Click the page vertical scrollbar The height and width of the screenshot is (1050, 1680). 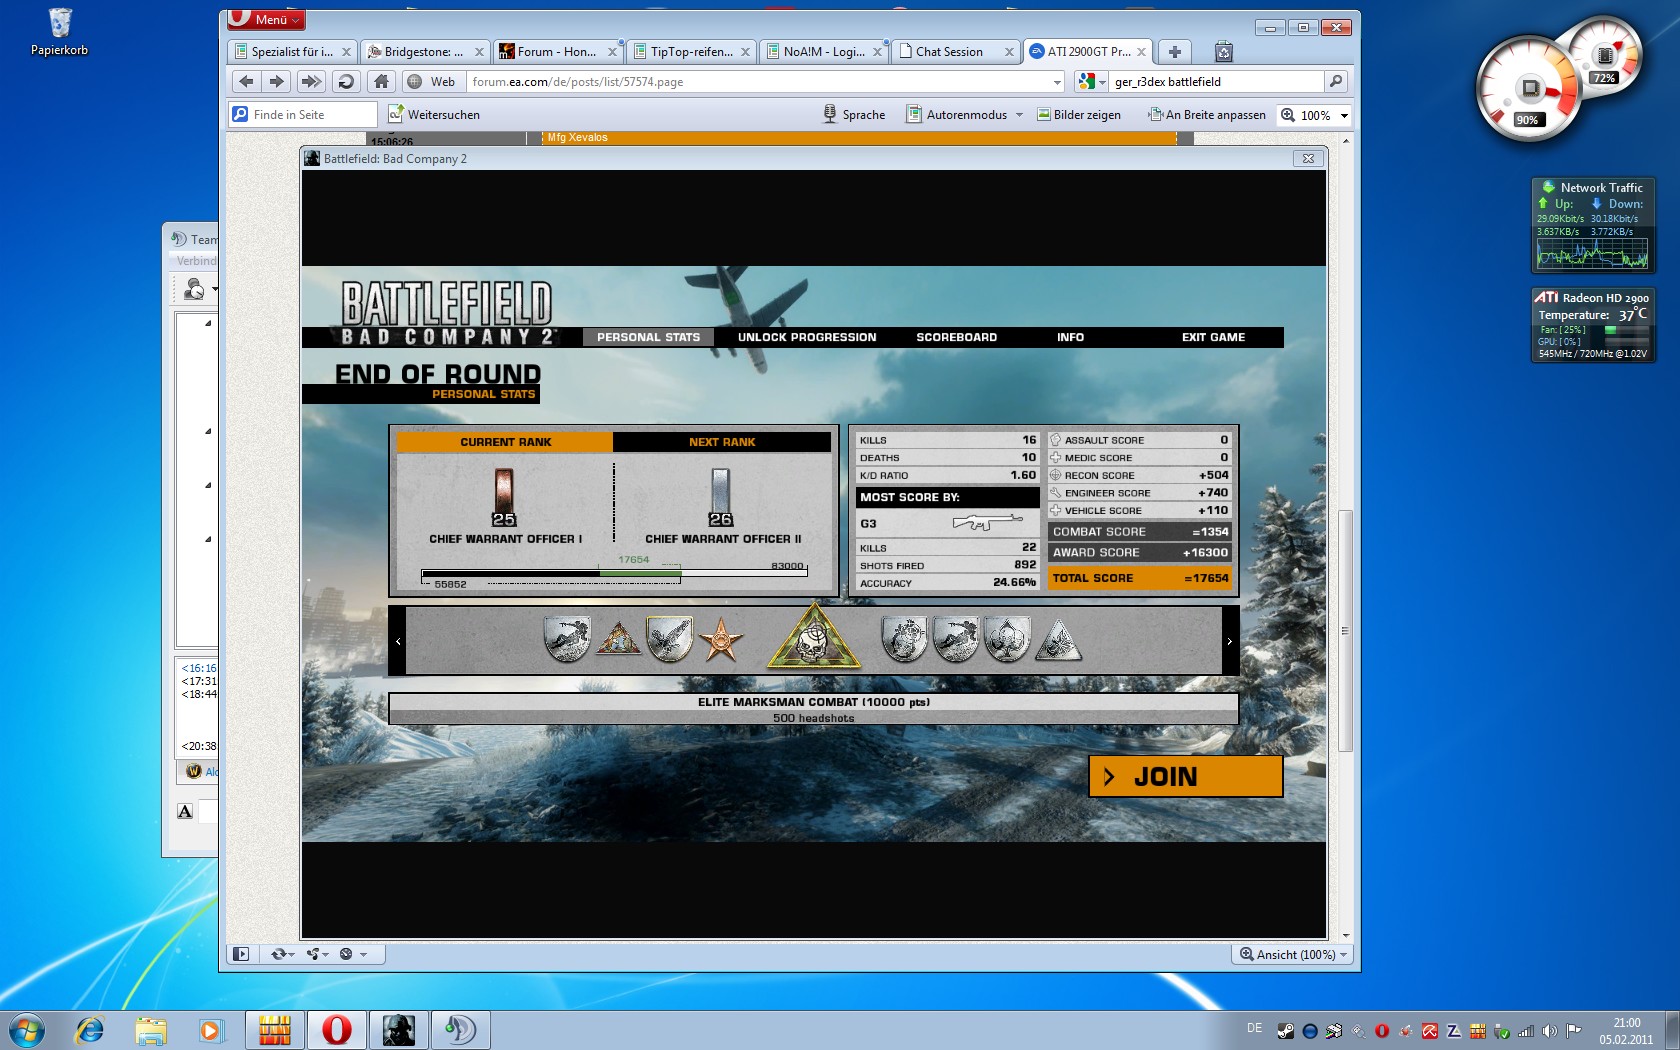(x=1345, y=630)
